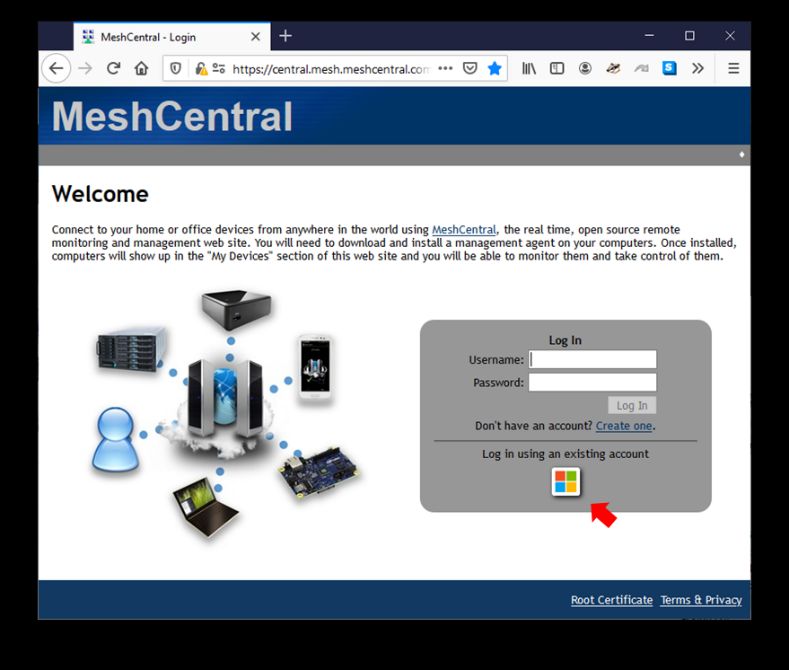The height and width of the screenshot is (670, 789).
Task: Open the Firefox hamburger menu
Action: [733, 69]
